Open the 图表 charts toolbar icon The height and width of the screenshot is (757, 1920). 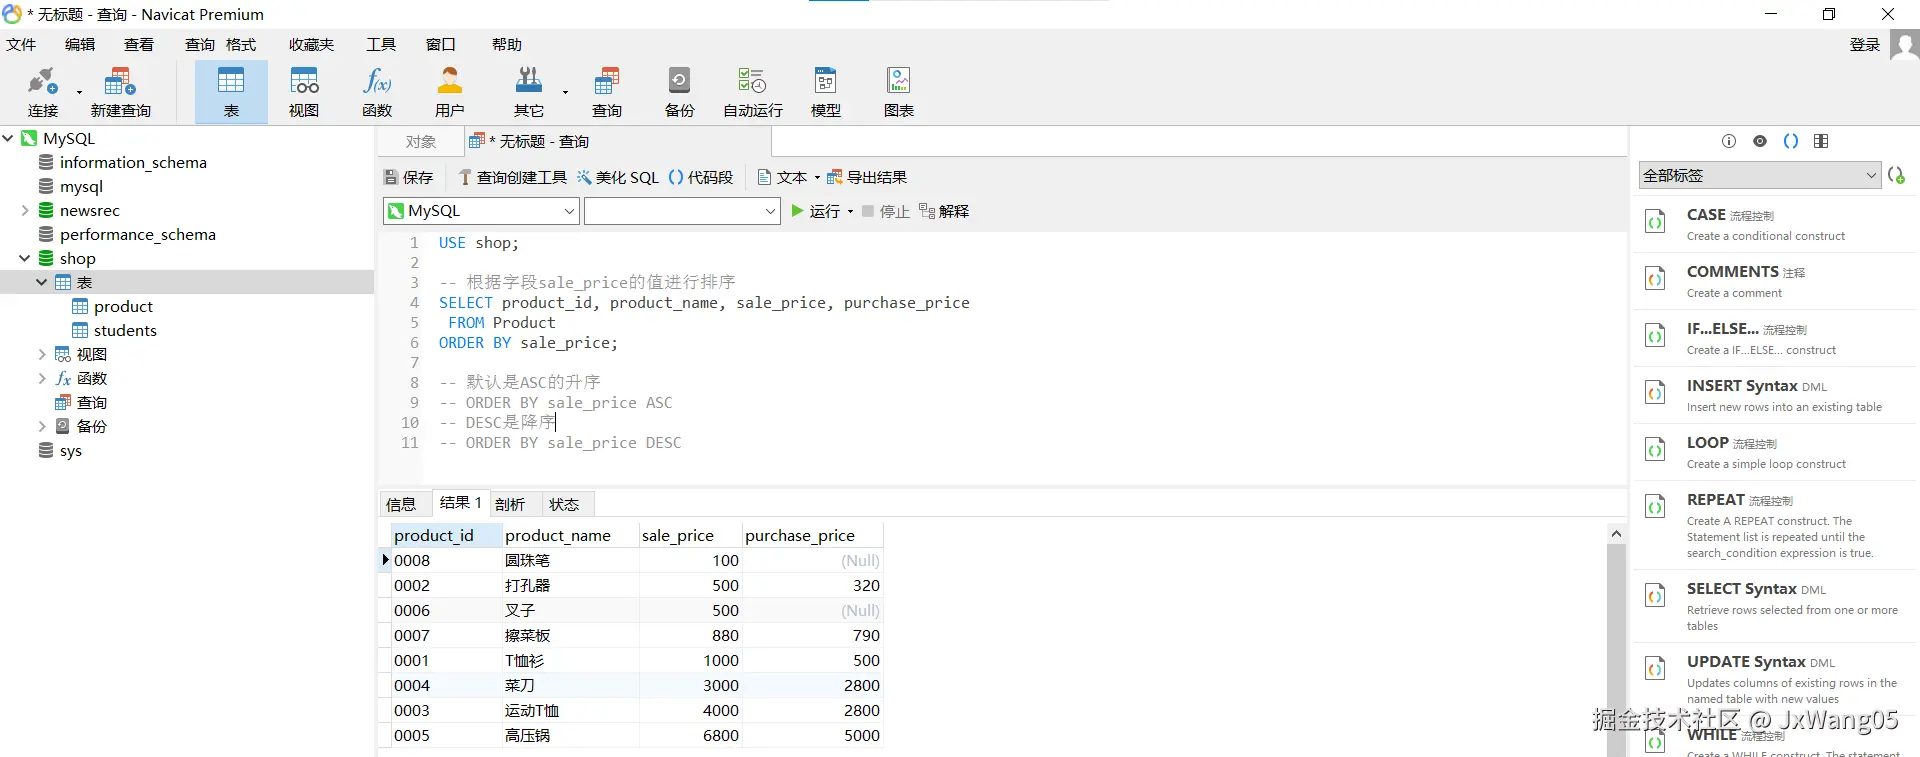click(x=898, y=92)
